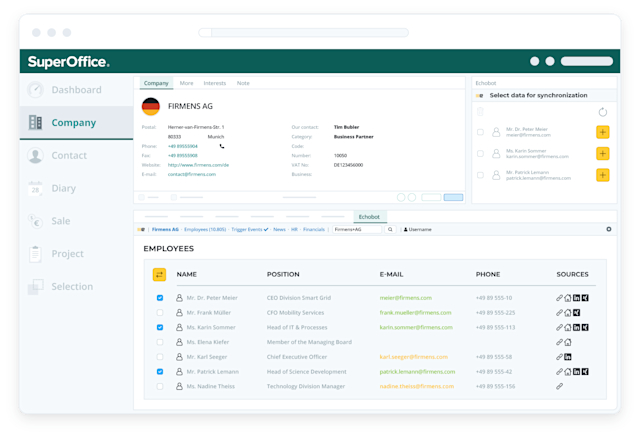Click the Contact person icon
Image resolution: width=640 pixels, height=438 pixels.
coord(36,156)
